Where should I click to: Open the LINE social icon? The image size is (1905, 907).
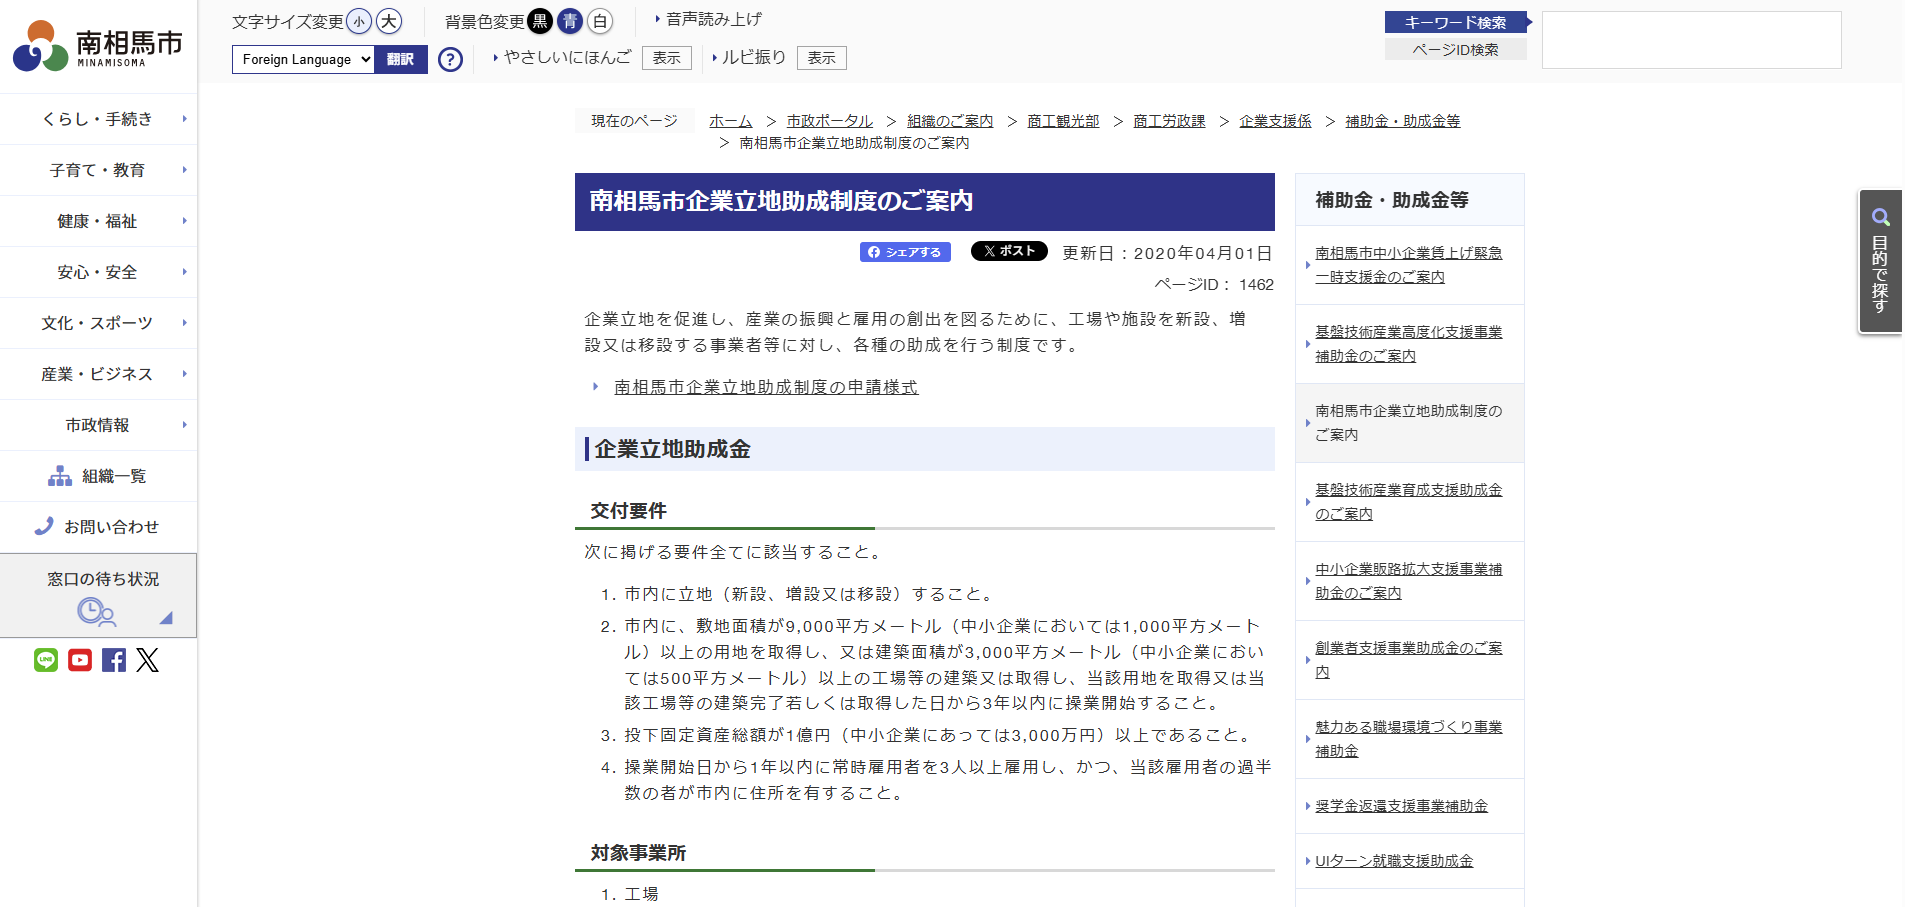coord(46,660)
